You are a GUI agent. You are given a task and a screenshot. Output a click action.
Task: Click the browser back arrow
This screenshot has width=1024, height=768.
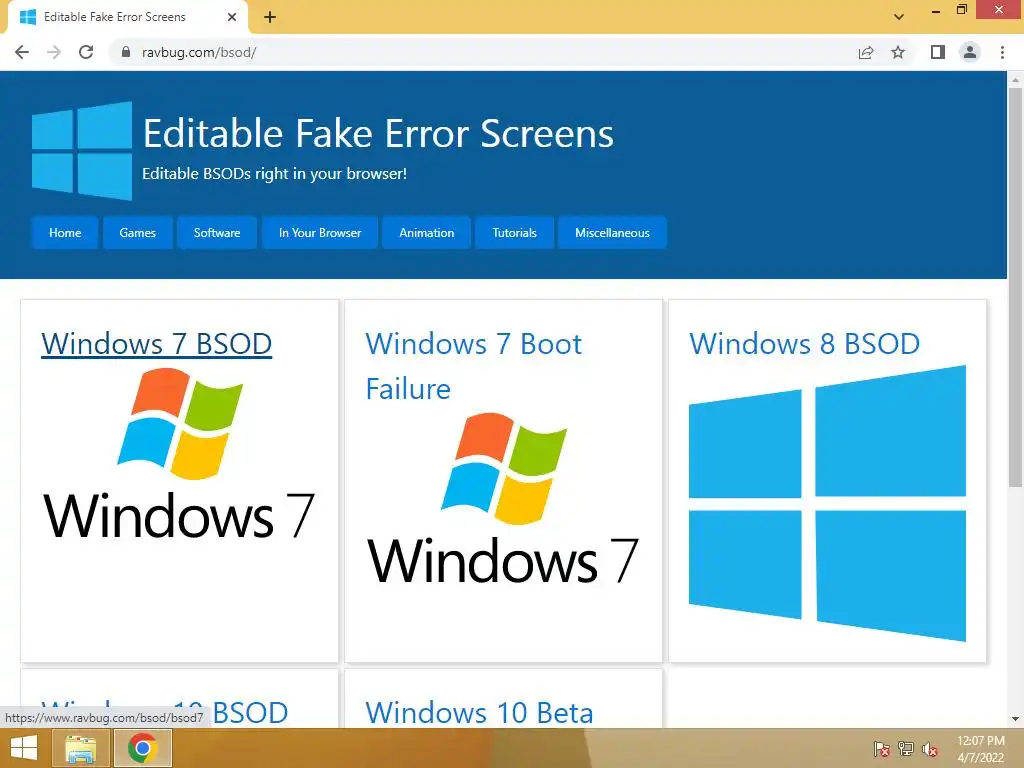click(x=22, y=52)
